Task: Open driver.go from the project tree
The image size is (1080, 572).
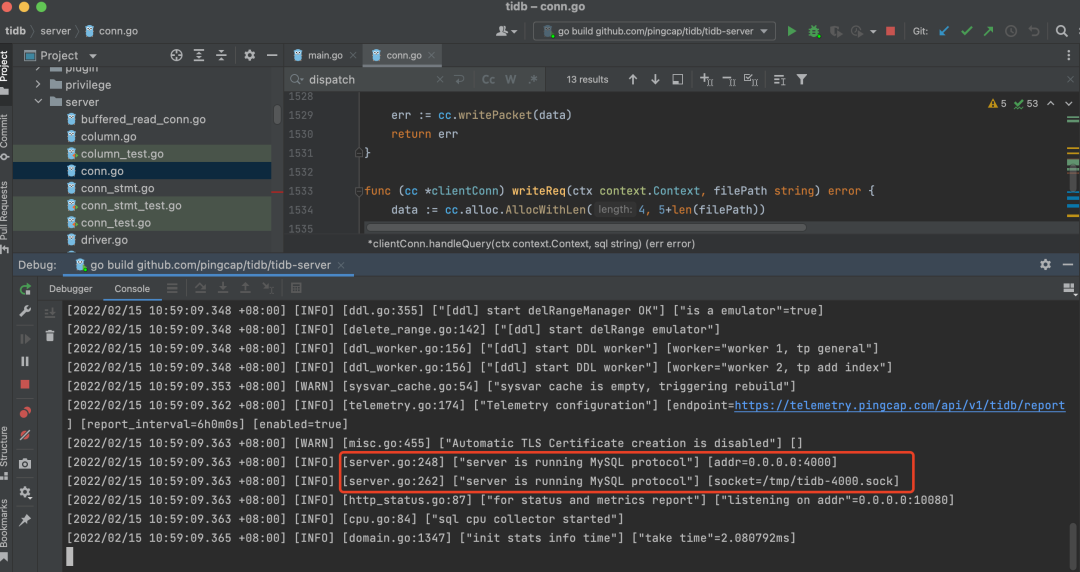Action: click(104, 240)
